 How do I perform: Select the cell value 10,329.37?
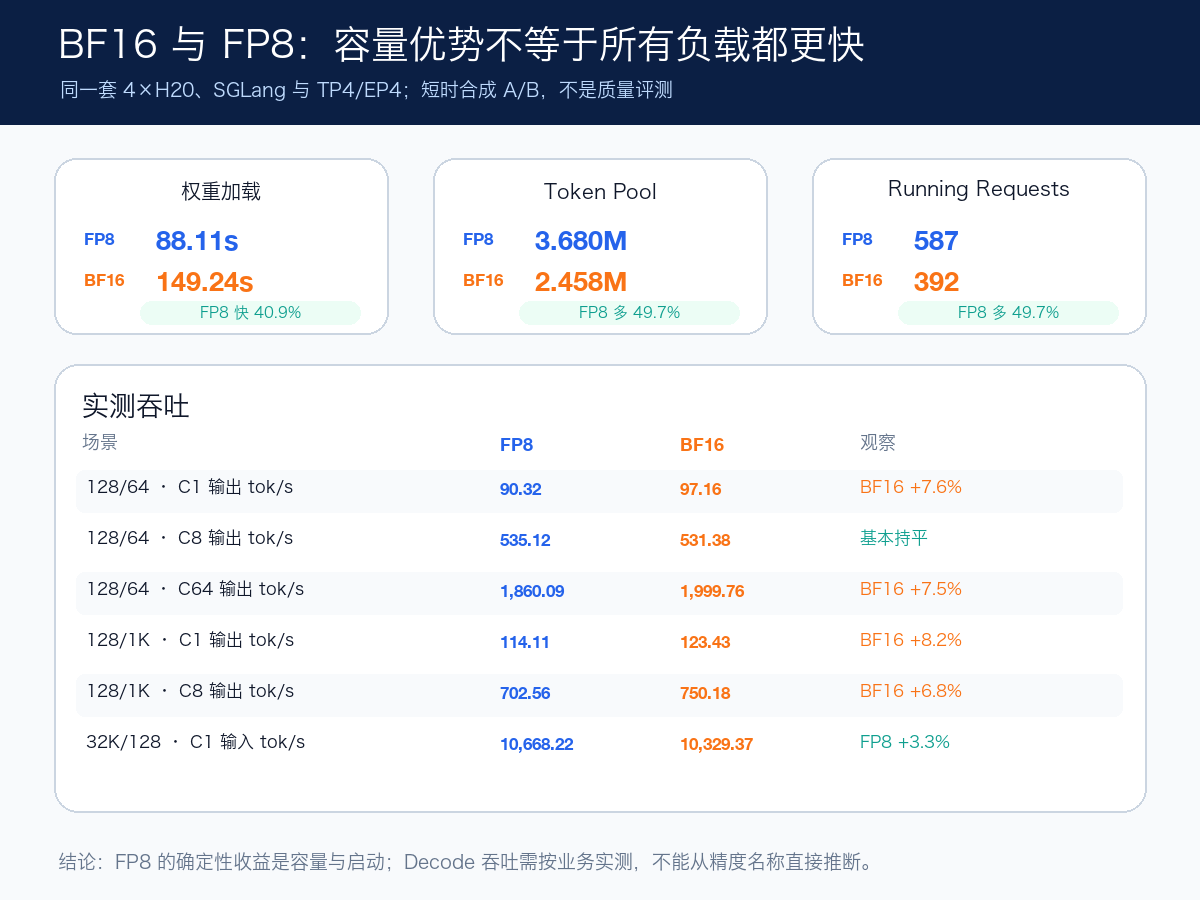click(x=716, y=744)
